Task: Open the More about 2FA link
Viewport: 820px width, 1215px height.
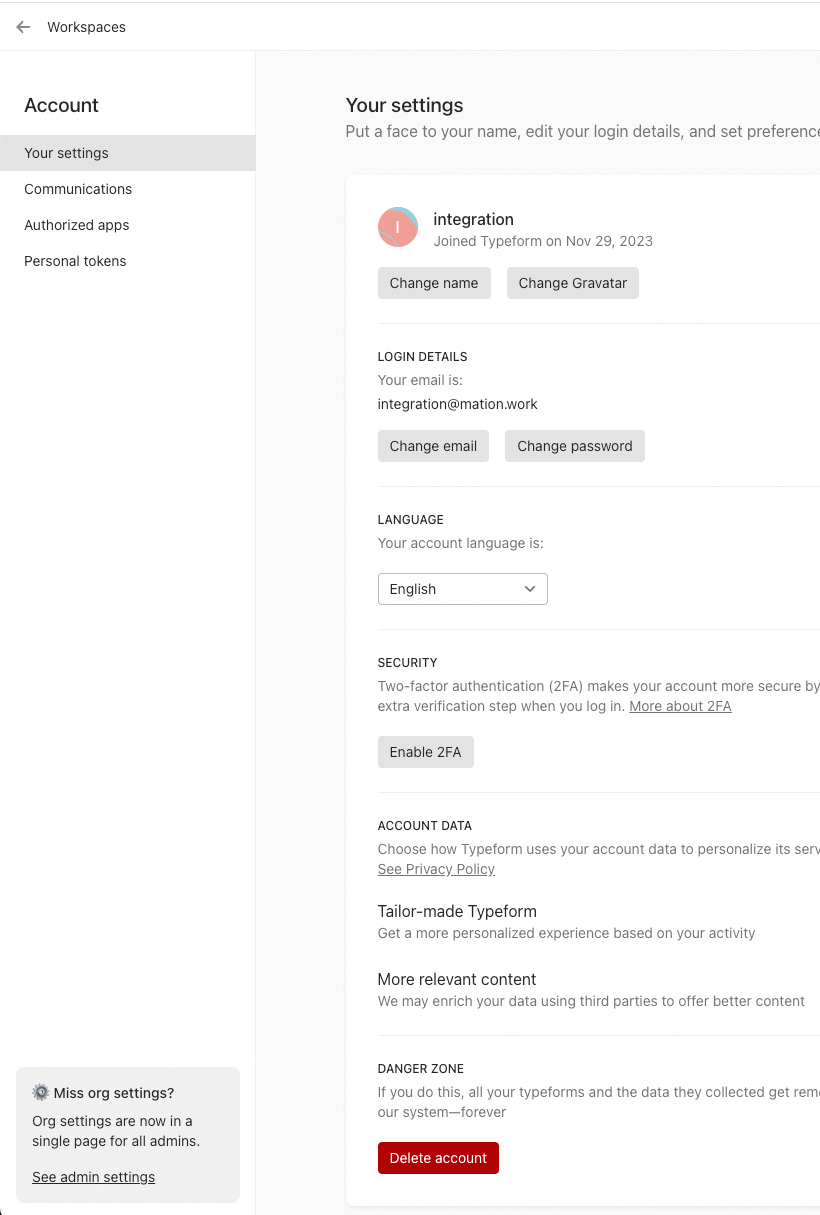Action: click(680, 706)
